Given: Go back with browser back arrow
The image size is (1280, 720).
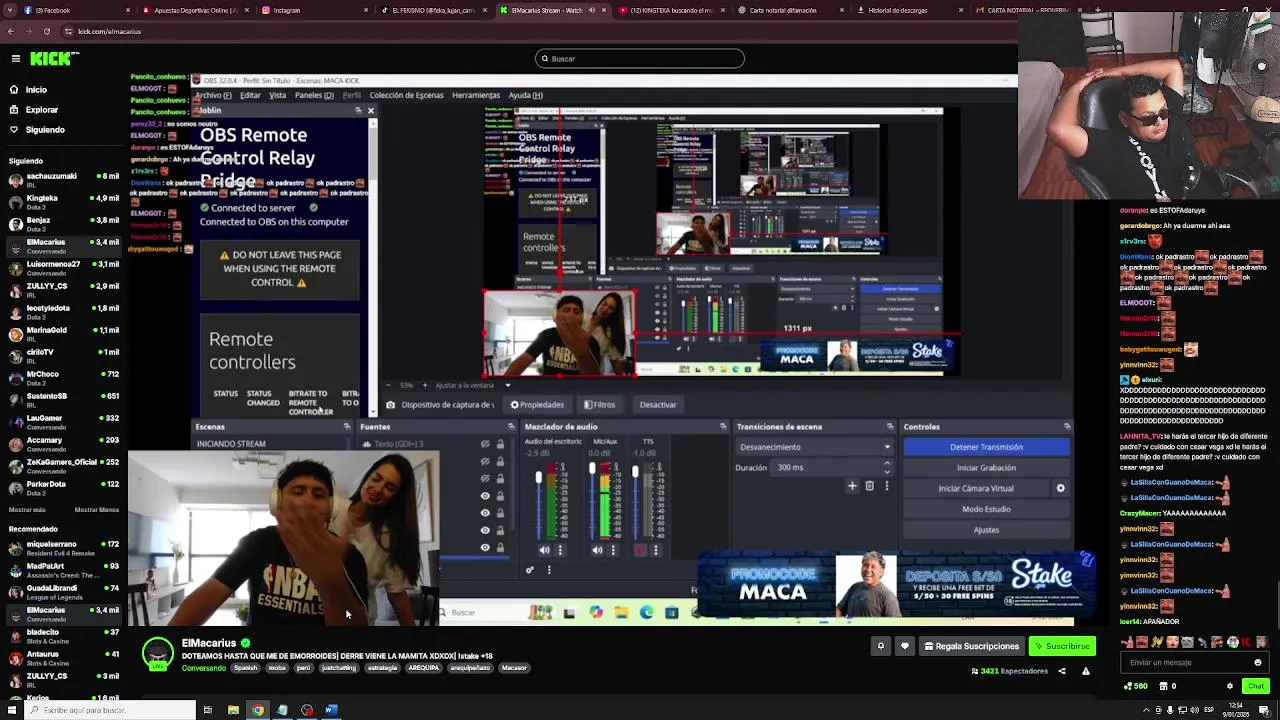Looking at the screenshot, I should [11, 31].
